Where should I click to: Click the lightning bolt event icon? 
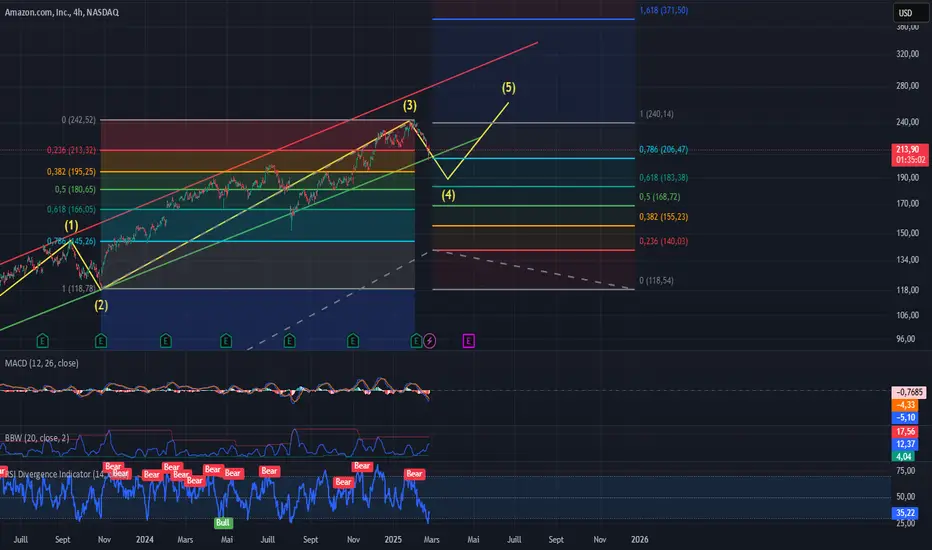pos(429,341)
